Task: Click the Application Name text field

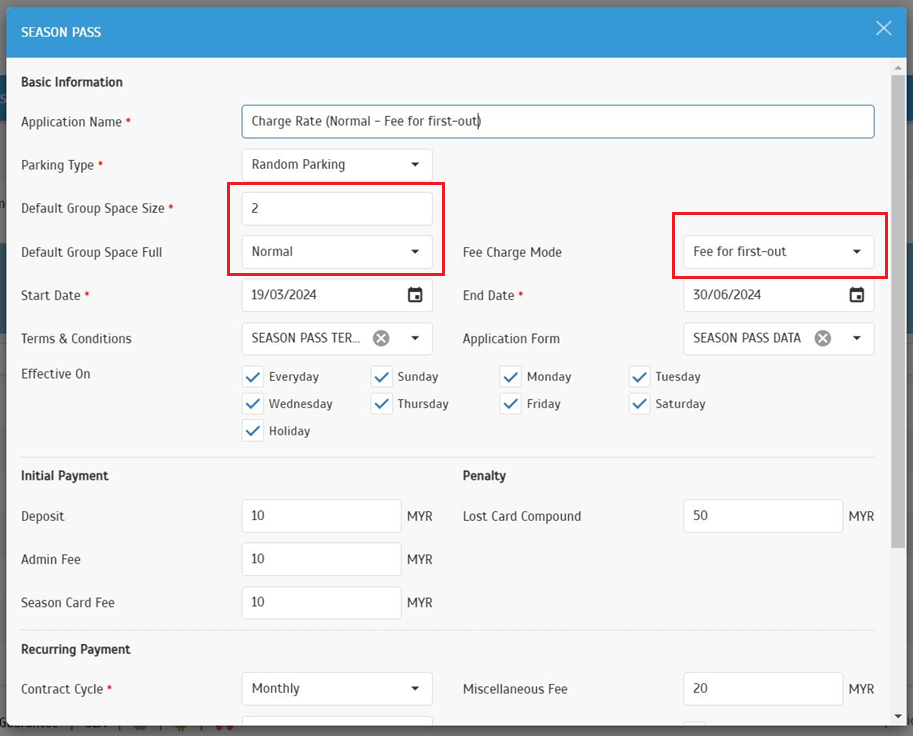Action: click(x=557, y=122)
